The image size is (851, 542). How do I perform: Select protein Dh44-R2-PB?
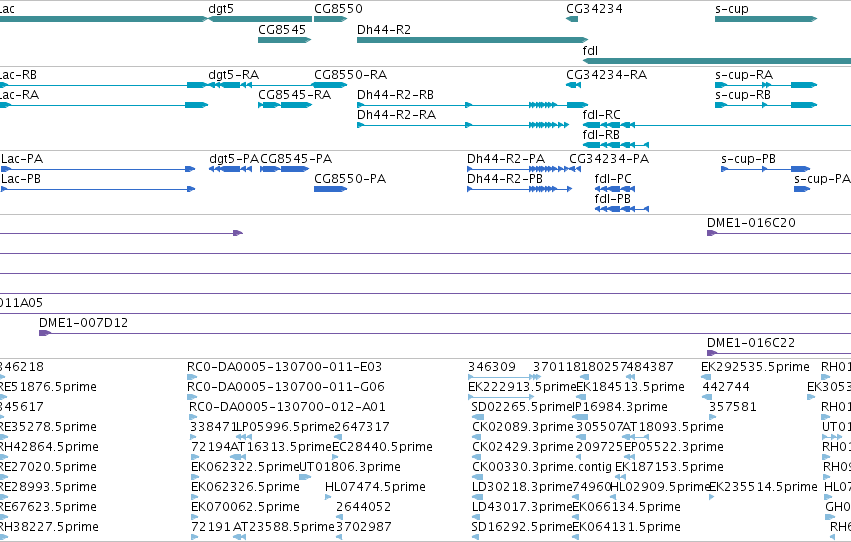pyautogui.click(x=505, y=179)
